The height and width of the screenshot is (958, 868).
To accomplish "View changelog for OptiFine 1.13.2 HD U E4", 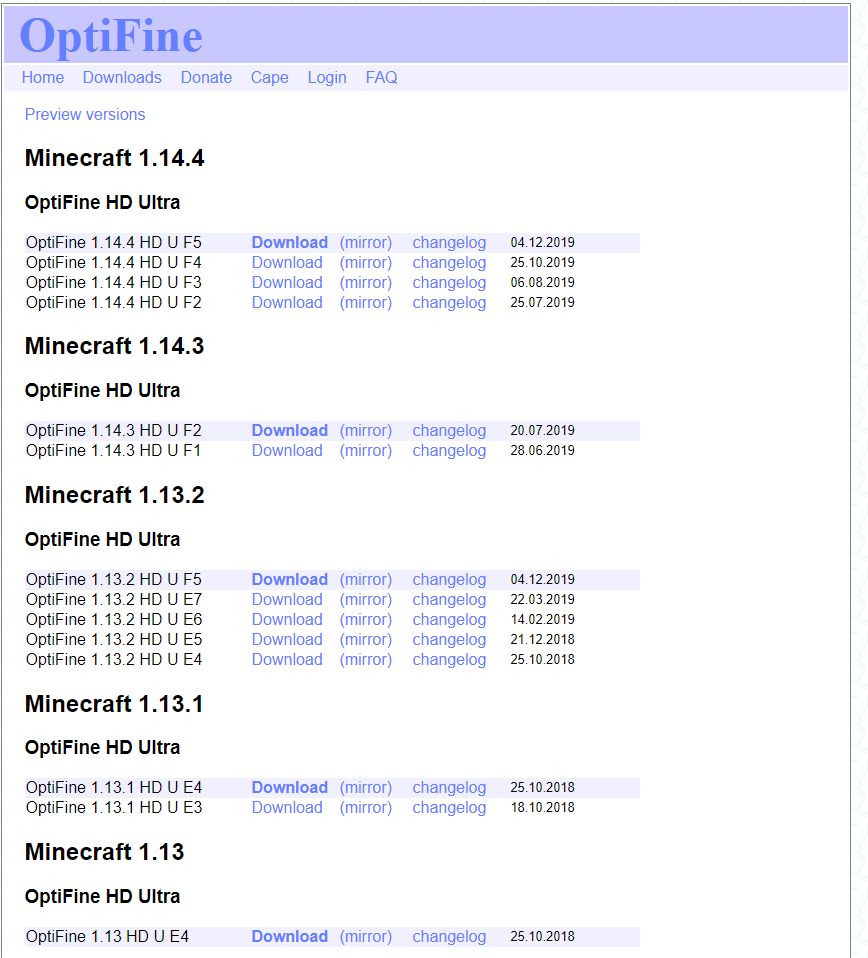I will tap(449, 660).
